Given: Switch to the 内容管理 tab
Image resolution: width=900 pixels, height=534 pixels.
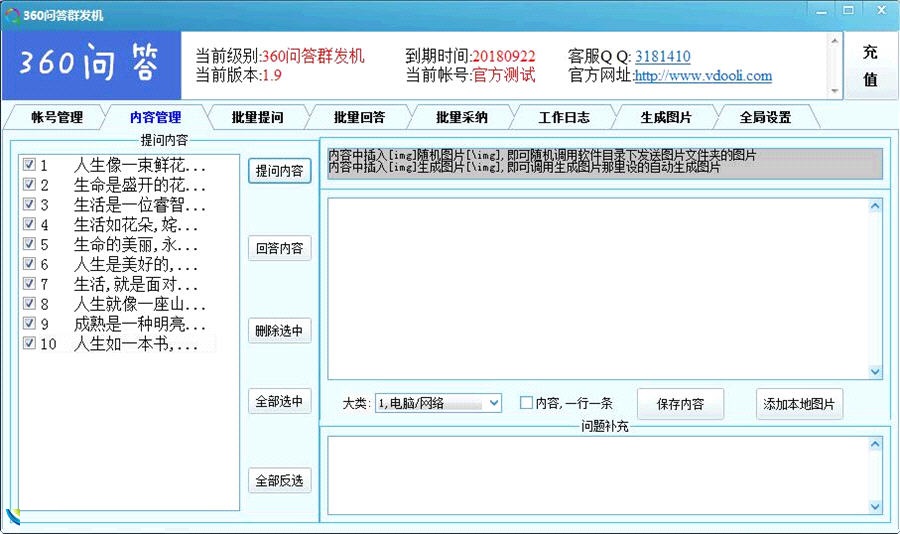Looking at the screenshot, I should tap(156, 118).
